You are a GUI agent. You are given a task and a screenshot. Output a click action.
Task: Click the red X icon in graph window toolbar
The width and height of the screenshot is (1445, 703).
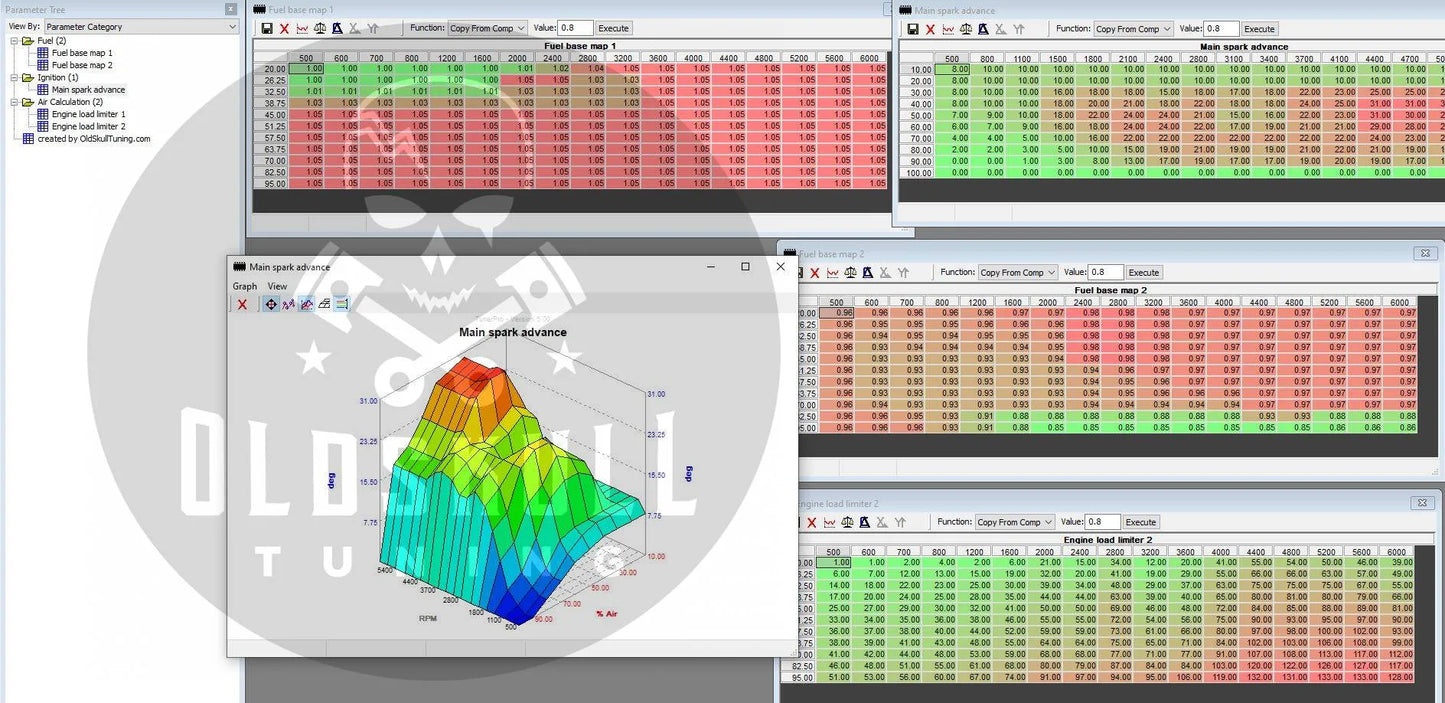(x=242, y=304)
